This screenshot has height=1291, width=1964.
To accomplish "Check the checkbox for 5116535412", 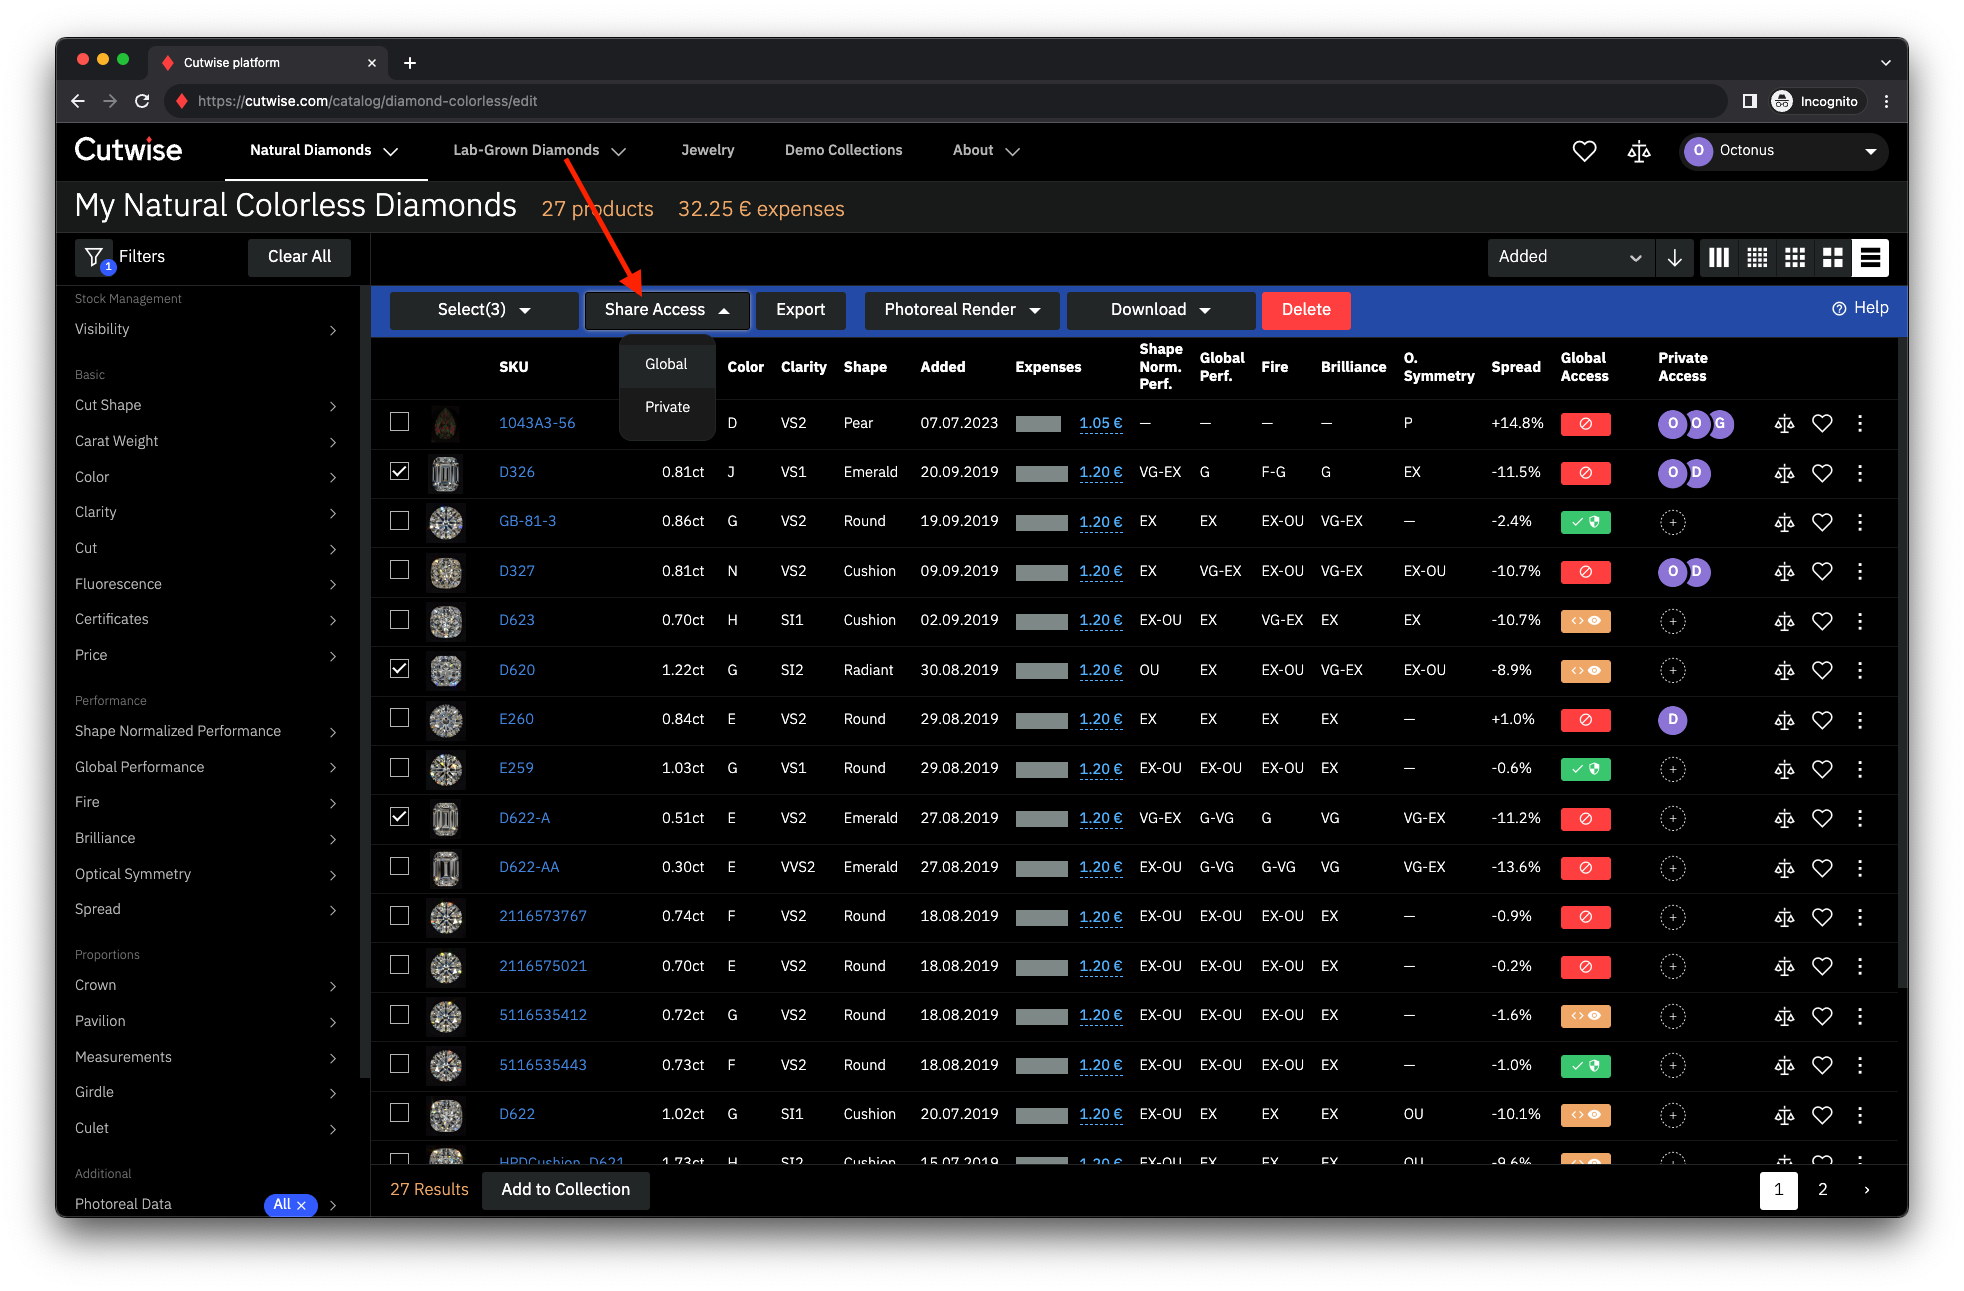I will point(399,1014).
